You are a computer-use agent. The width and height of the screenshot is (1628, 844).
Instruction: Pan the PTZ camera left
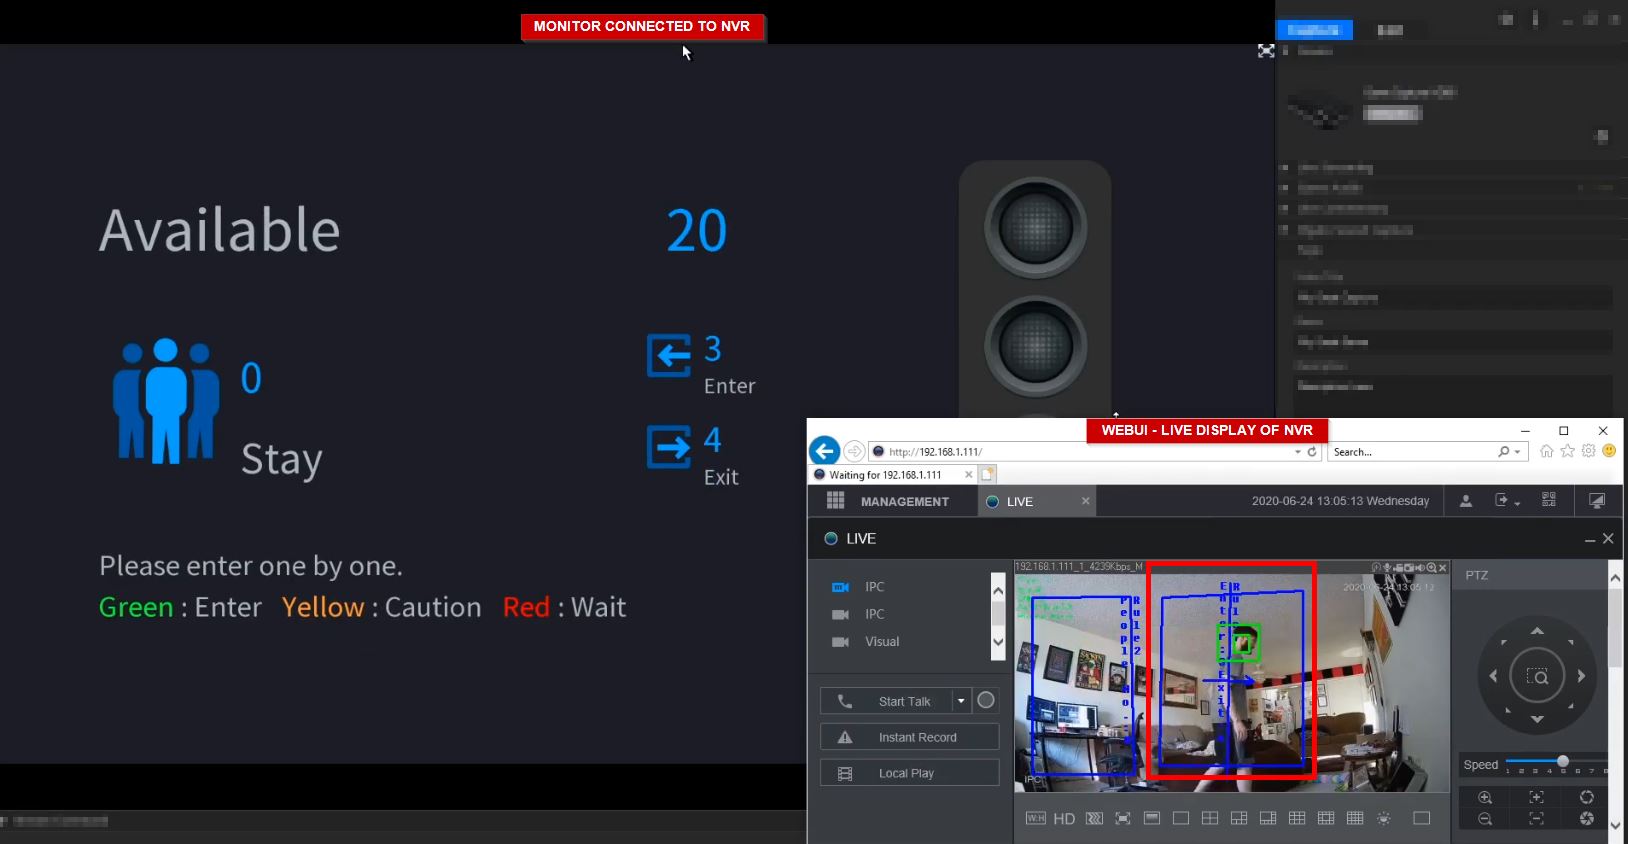click(x=1493, y=676)
